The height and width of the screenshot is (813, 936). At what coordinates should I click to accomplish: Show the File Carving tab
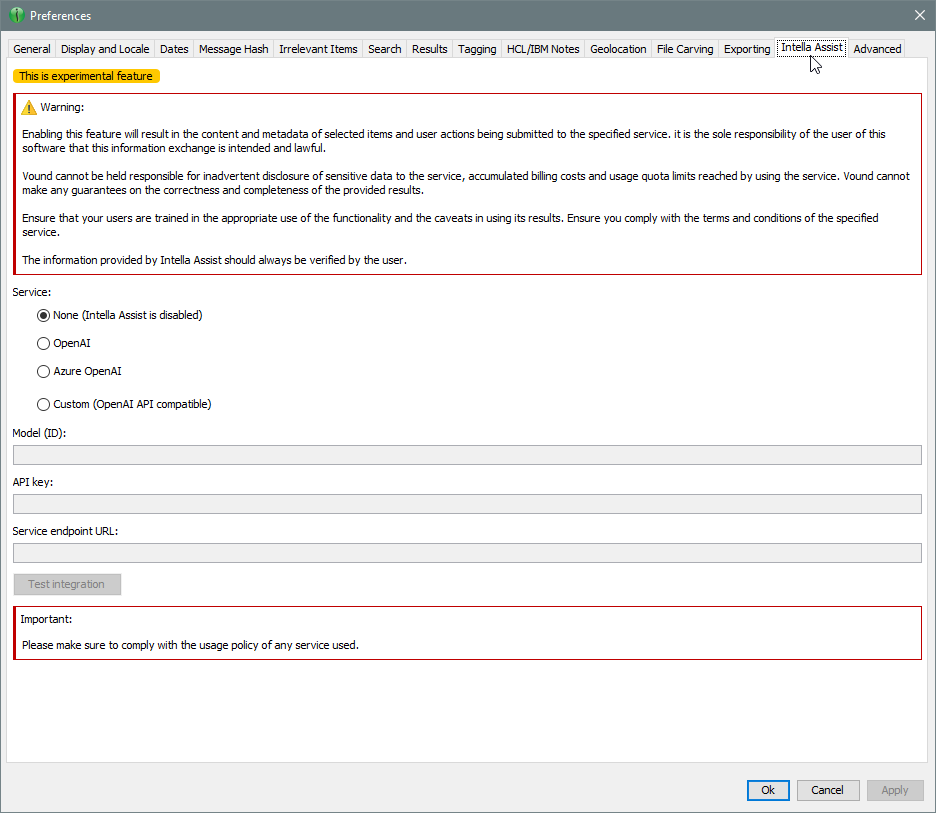(685, 49)
